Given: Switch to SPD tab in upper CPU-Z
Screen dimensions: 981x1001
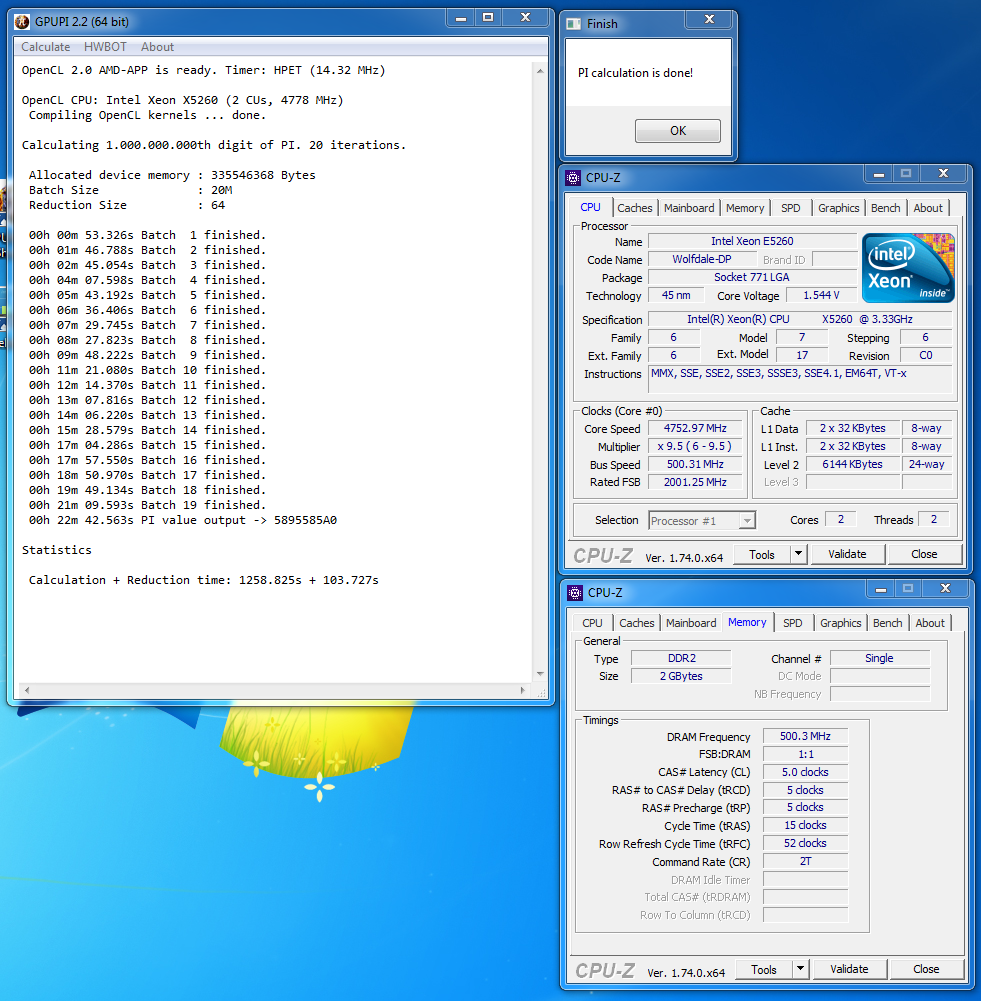Looking at the screenshot, I should [x=790, y=208].
